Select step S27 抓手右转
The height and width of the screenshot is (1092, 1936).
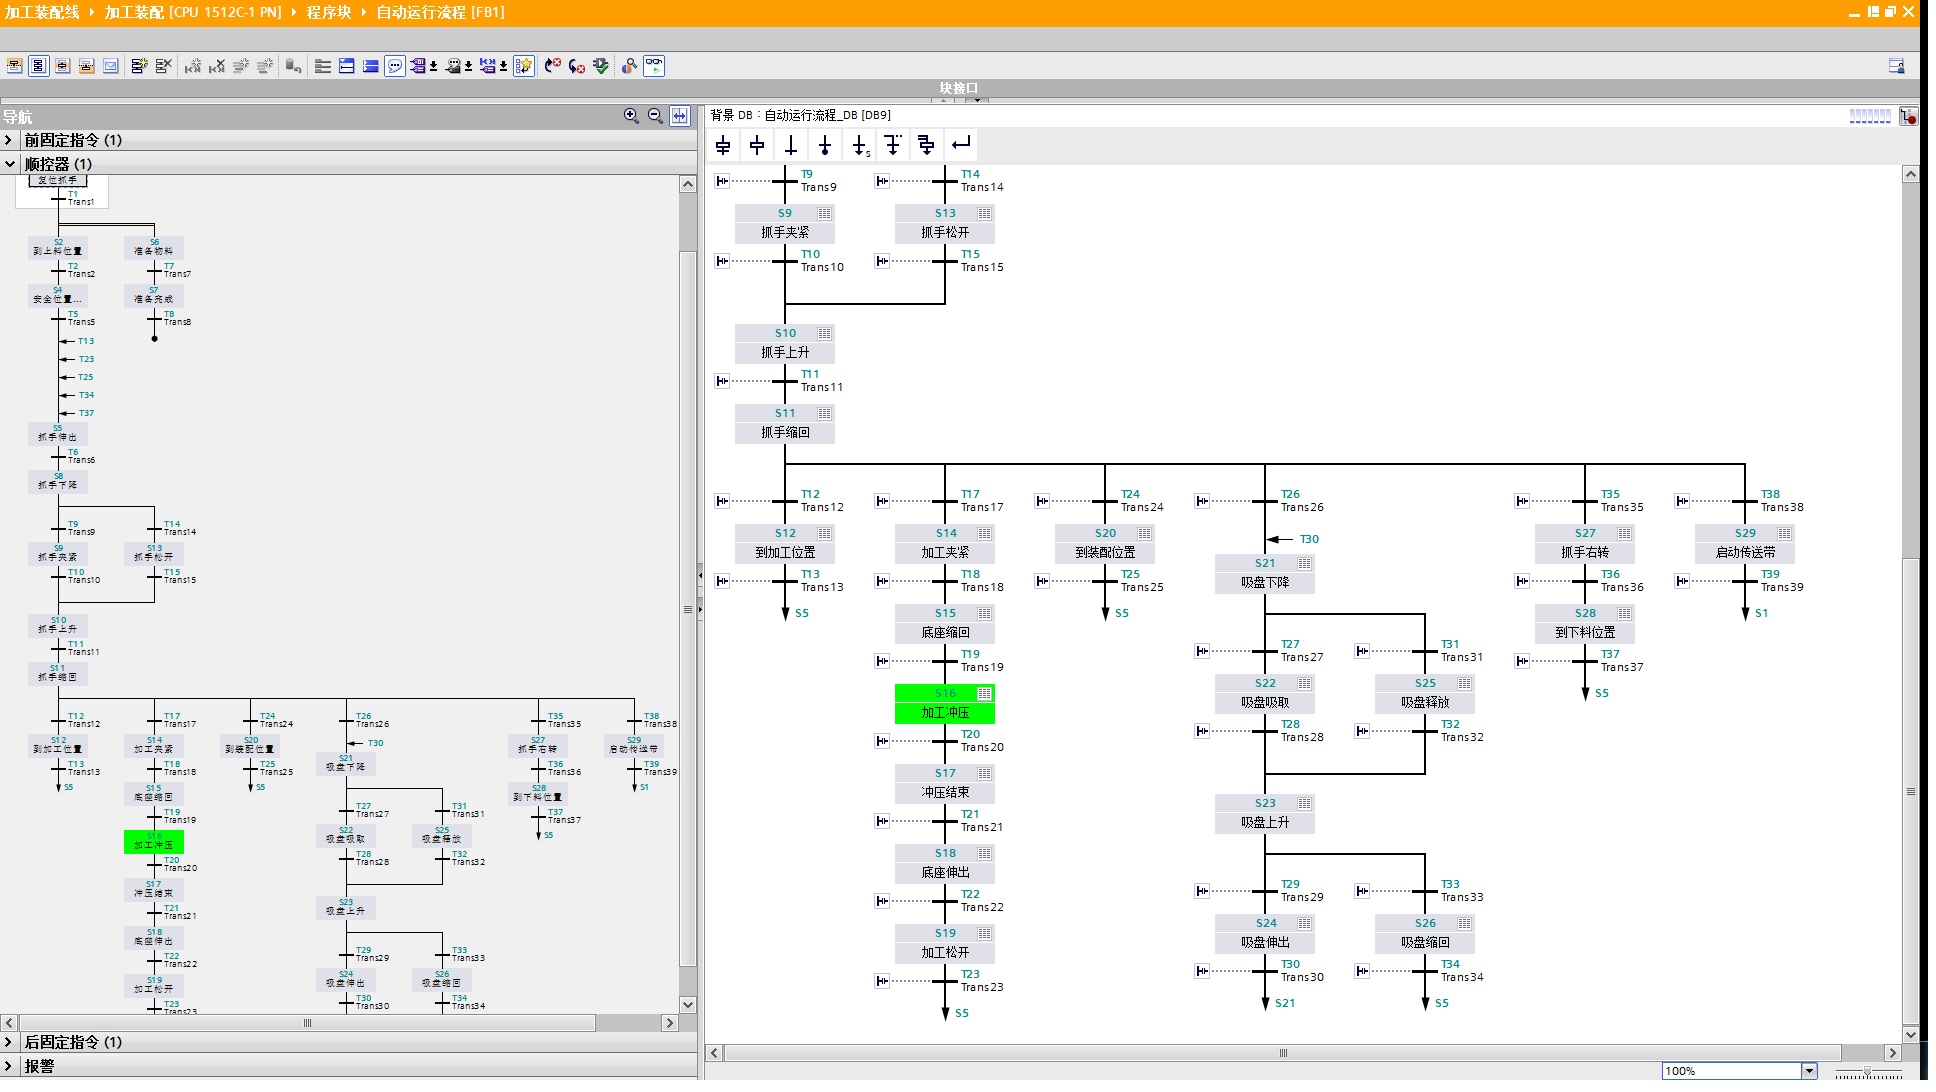pos(1585,543)
